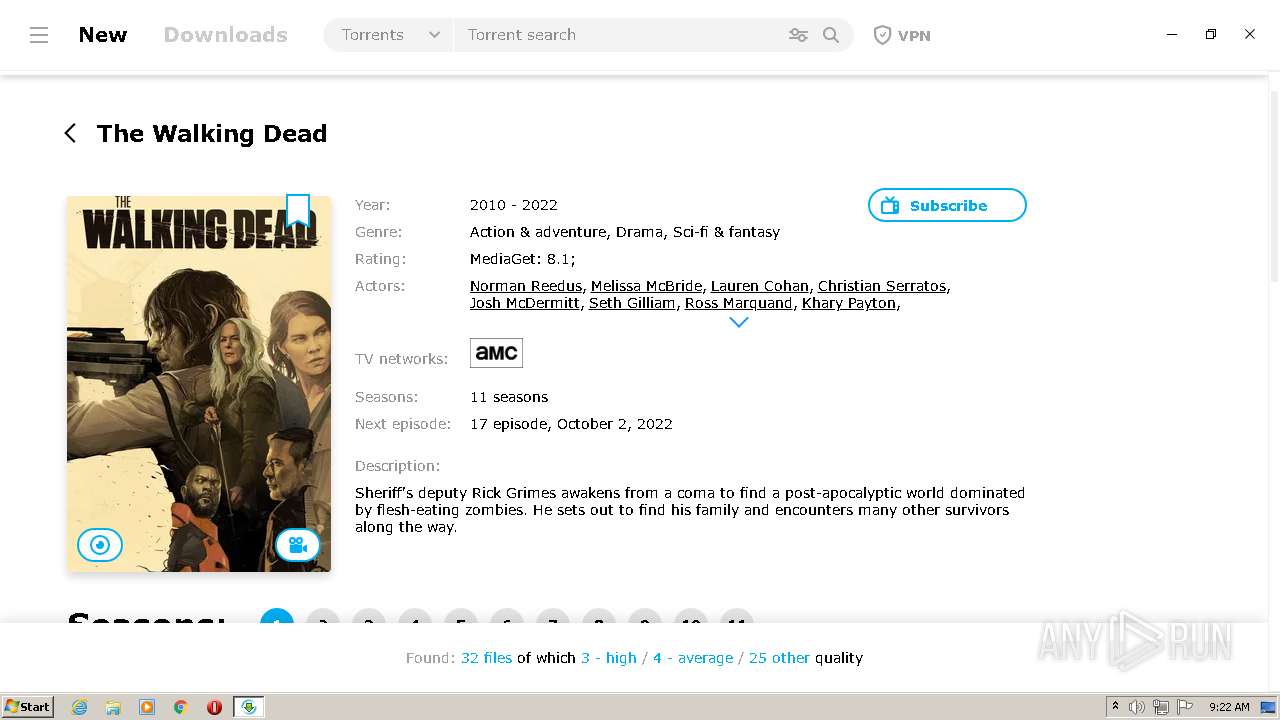Open actor Seth Gilliam link
Screen dimensions: 1280x720
click(x=632, y=303)
